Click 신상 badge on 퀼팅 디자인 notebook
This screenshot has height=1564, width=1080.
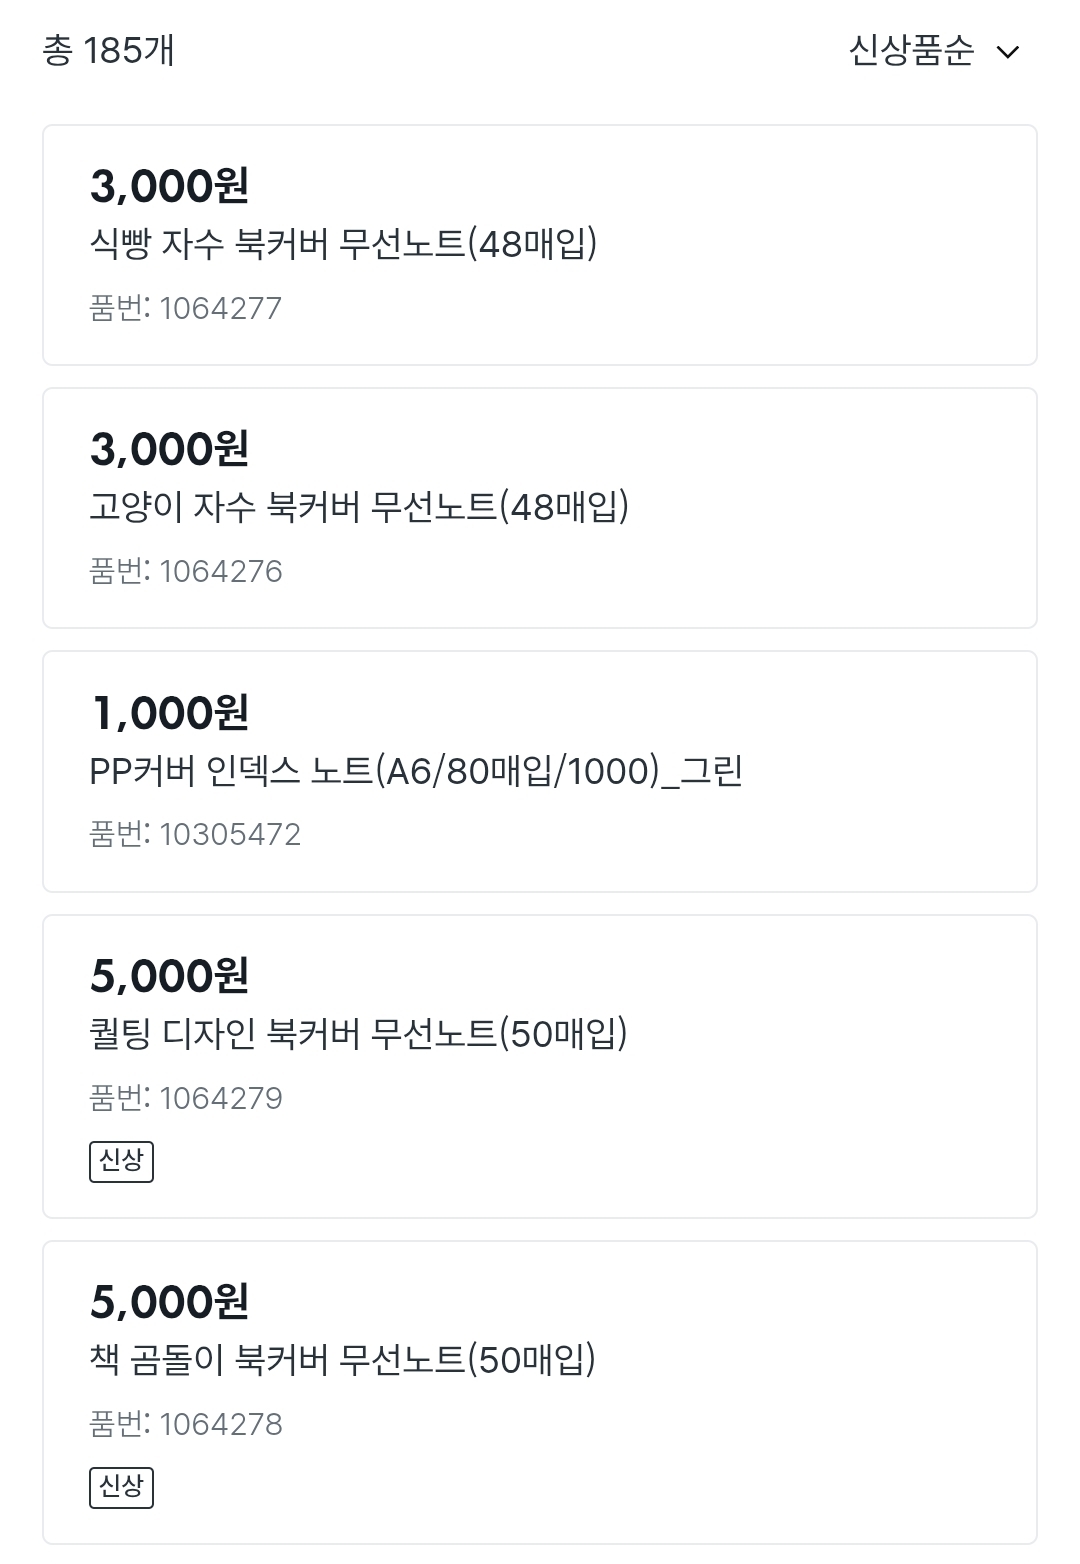point(121,1161)
